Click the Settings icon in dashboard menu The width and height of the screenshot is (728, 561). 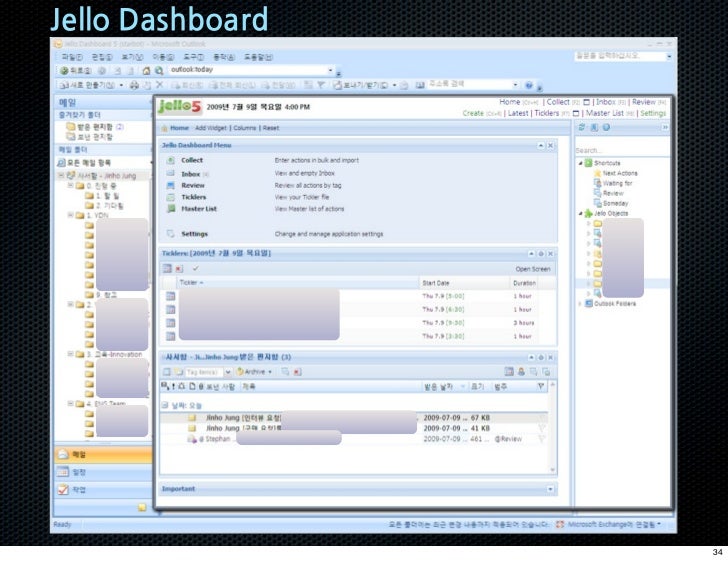point(170,234)
